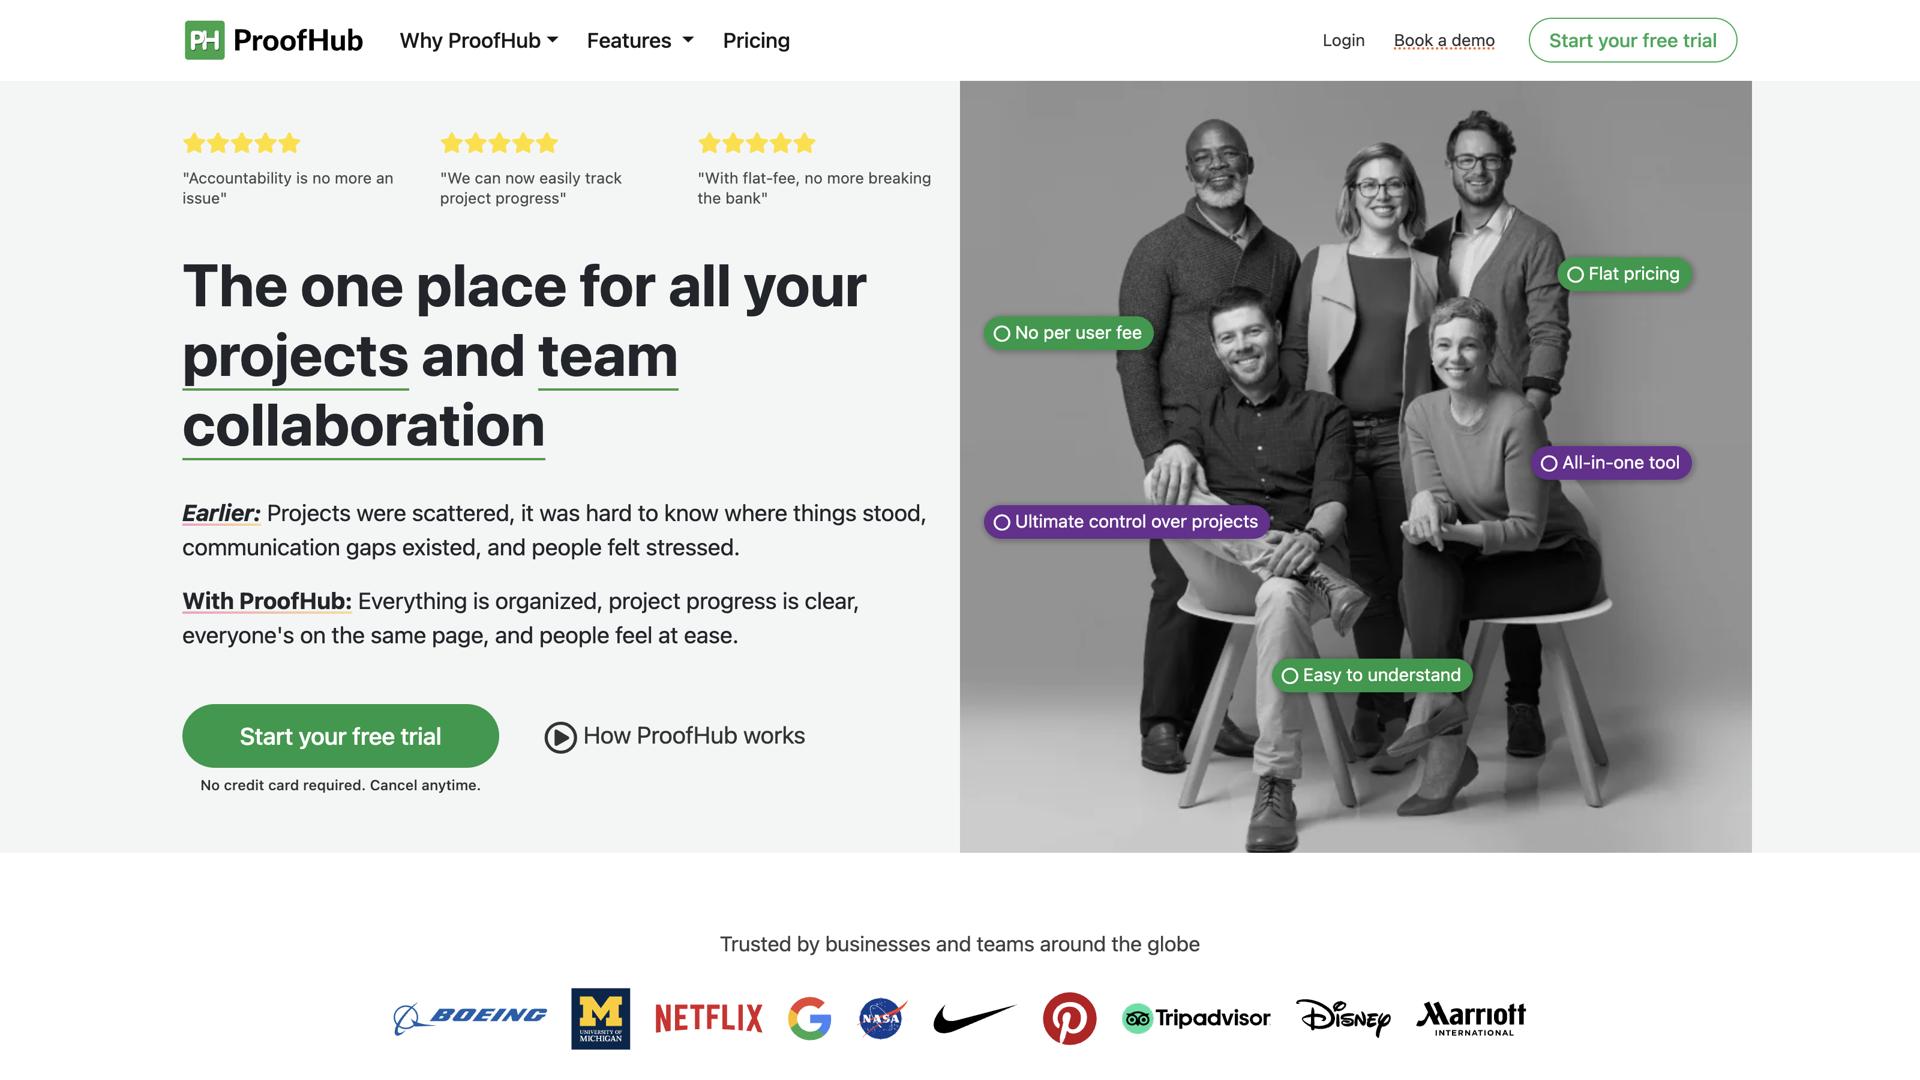
Task: Expand the 'Easy to understand' marker circle
Action: point(1289,675)
